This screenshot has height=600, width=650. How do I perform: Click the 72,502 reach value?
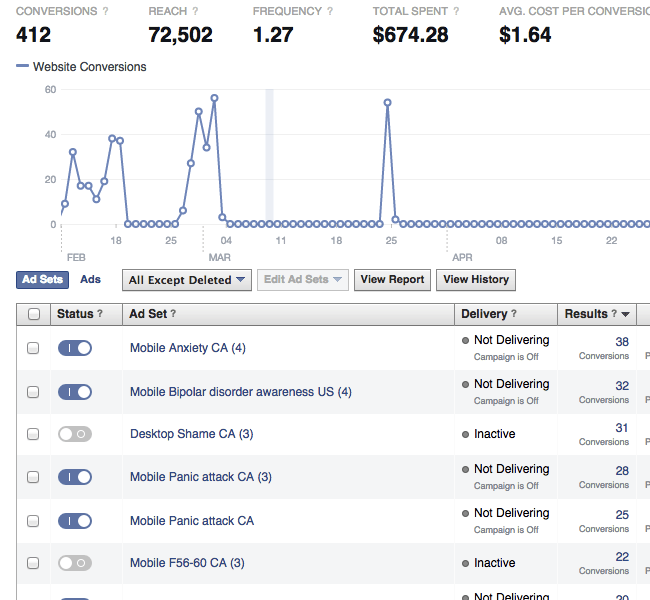click(x=181, y=35)
